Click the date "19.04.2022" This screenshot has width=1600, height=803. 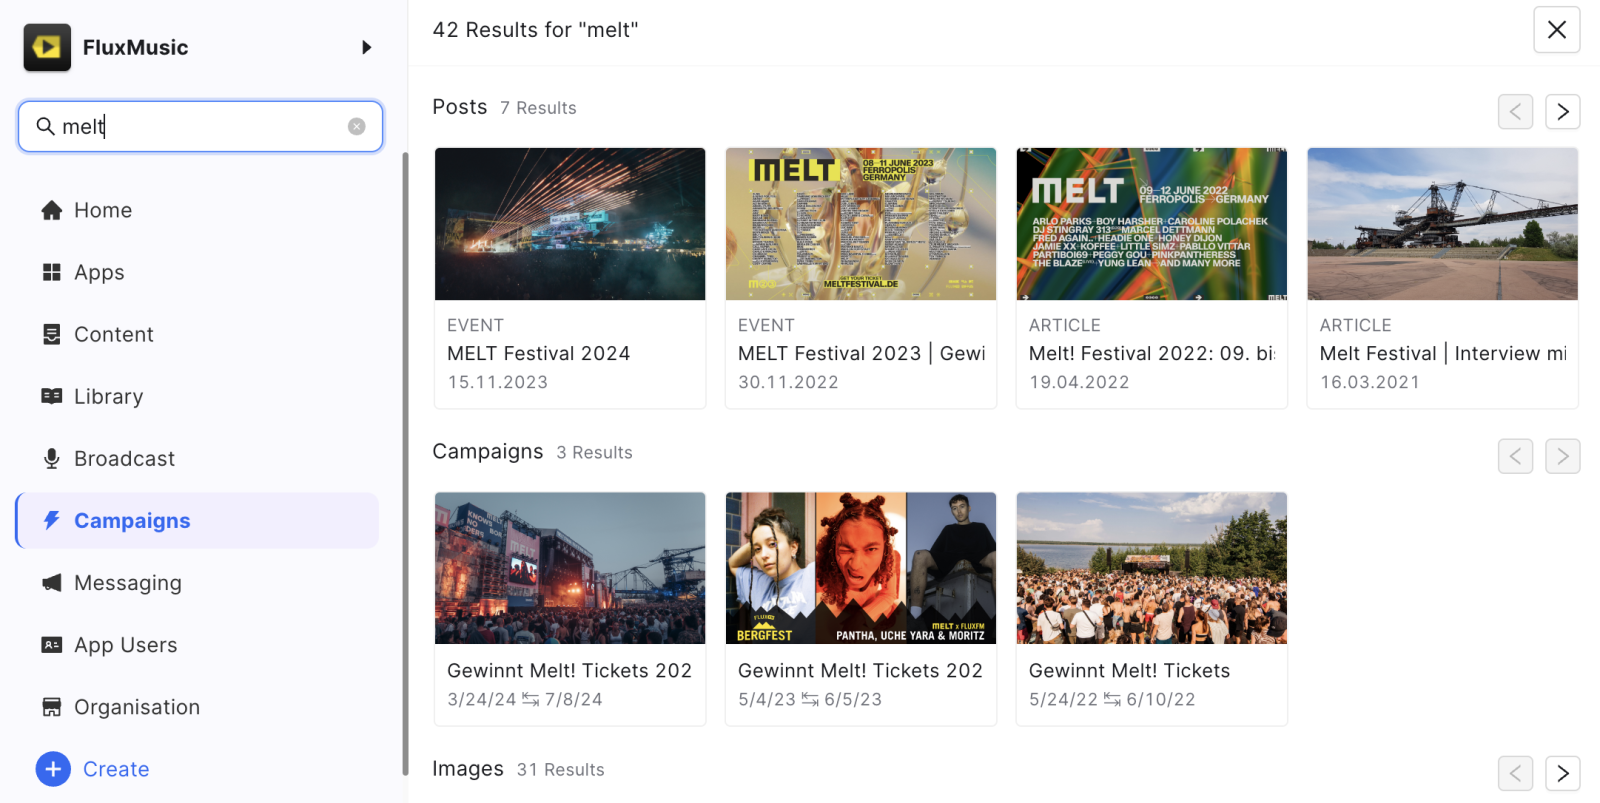click(x=1079, y=382)
